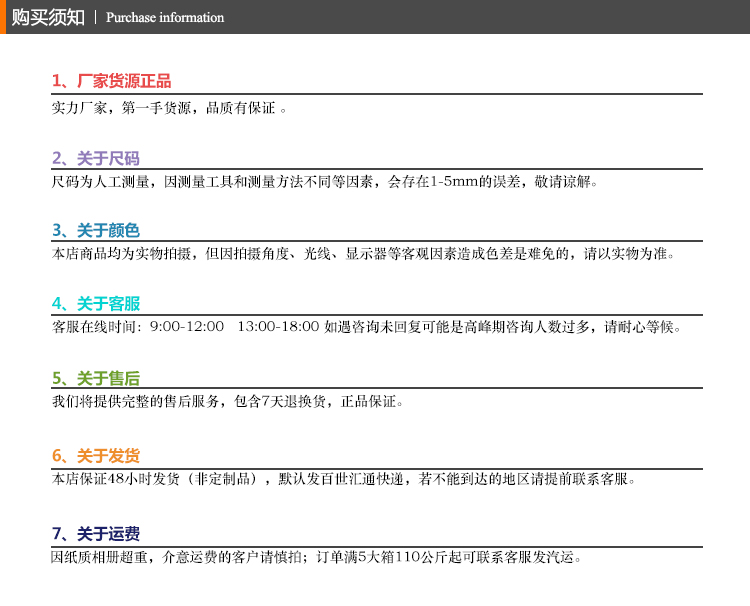
Task: Select heading 1、厂家货源正品
Action: click(111, 81)
